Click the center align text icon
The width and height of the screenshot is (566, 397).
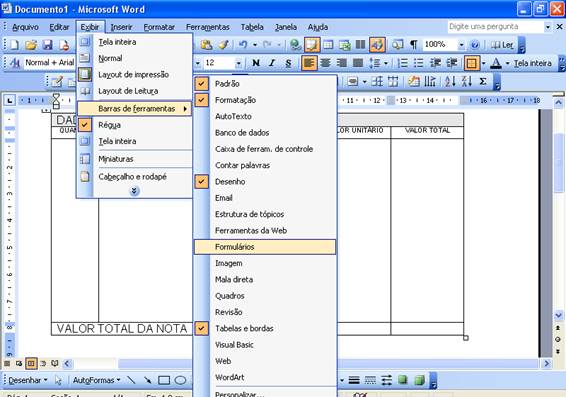point(325,63)
